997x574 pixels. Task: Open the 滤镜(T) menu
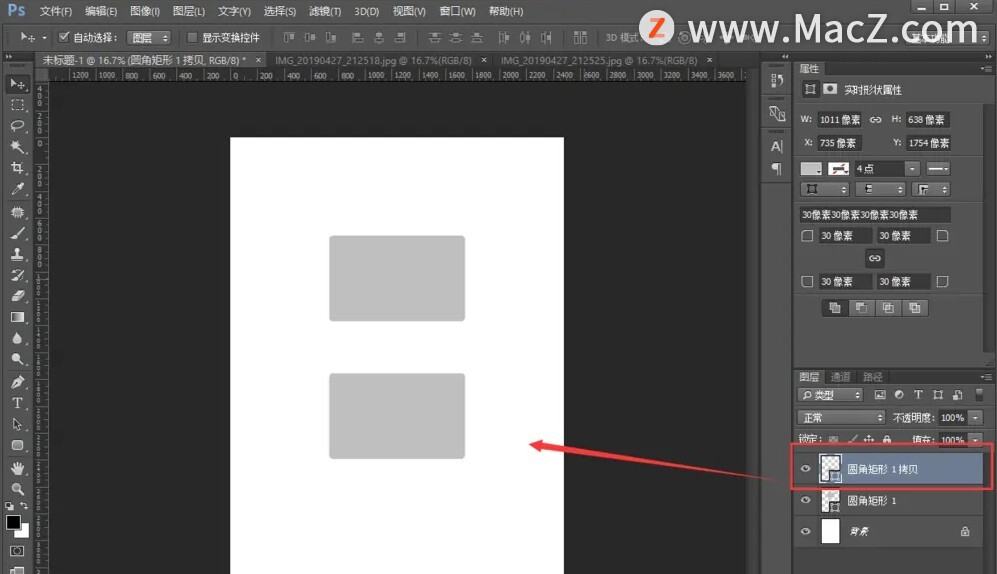coord(324,12)
